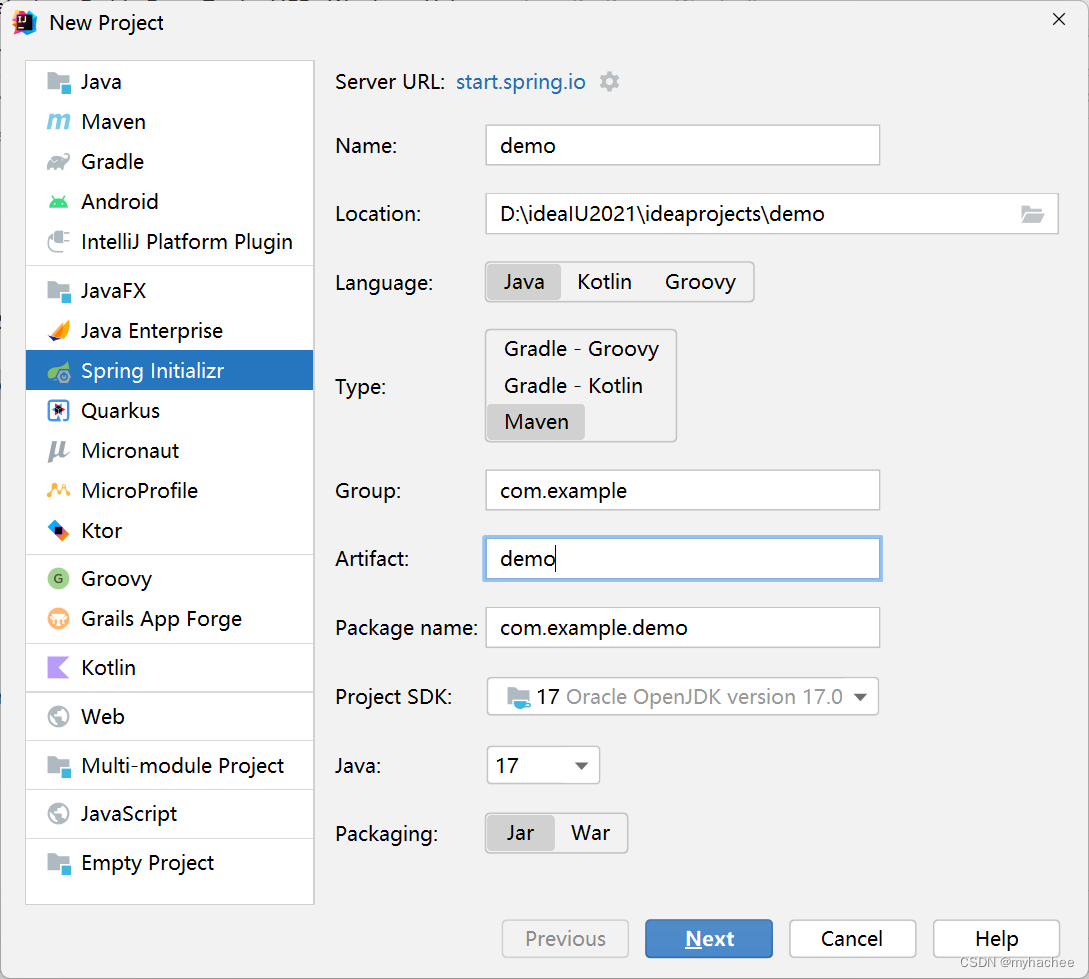The image size is (1089, 979).
Task: Browse for location with folder icon
Action: click(x=1033, y=214)
